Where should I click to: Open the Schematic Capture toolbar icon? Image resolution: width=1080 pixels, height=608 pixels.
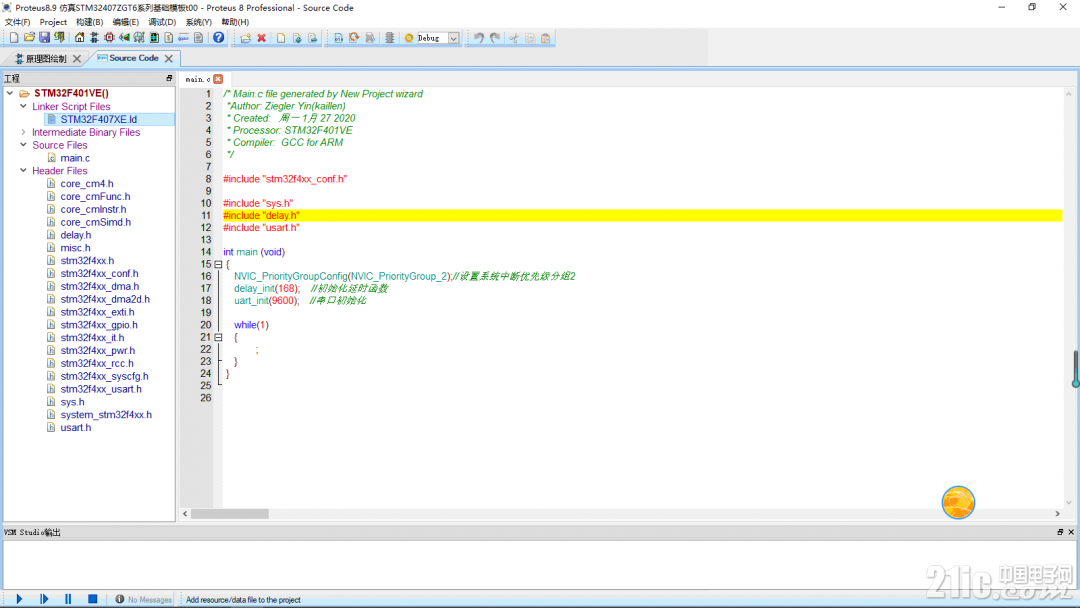point(94,38)
